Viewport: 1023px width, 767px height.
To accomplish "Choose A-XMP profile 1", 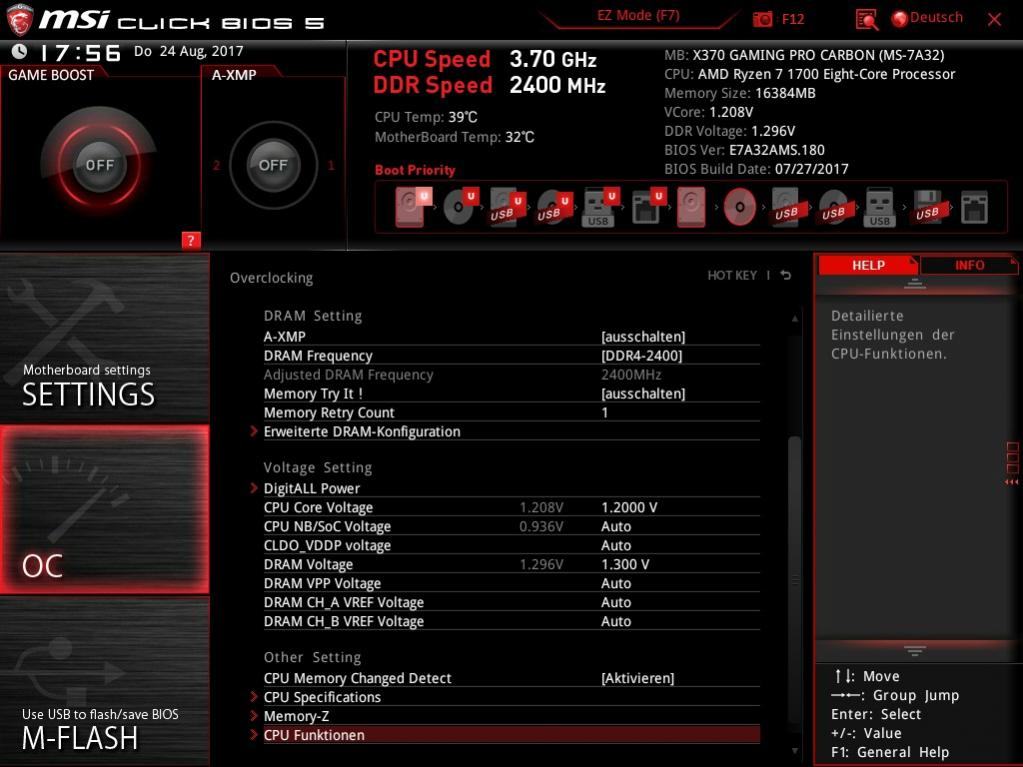I will [x=331, y=165].
